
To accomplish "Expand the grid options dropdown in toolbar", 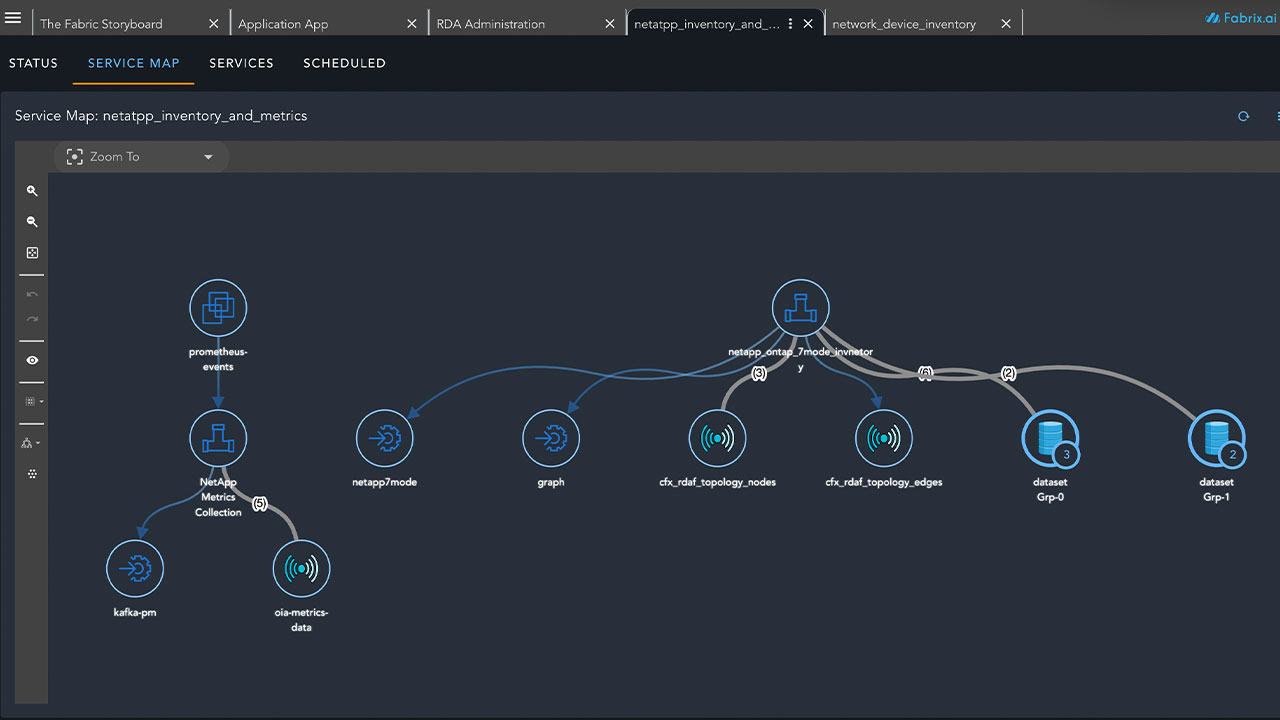I will (33, 401).
